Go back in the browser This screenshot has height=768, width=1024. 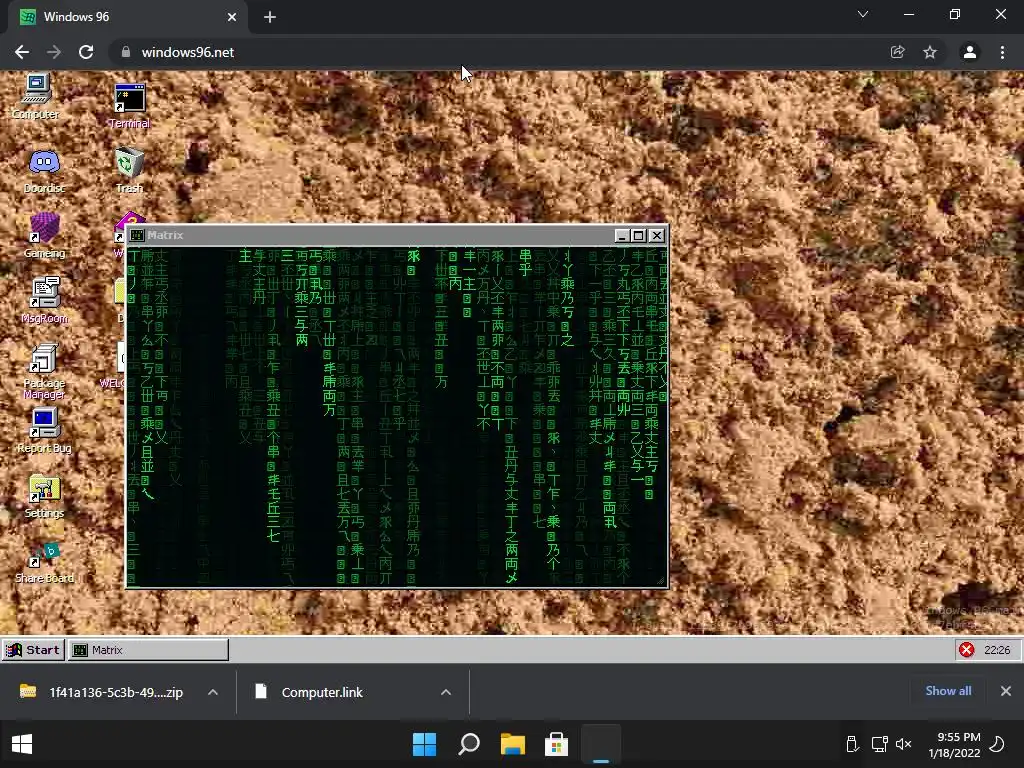22,52
